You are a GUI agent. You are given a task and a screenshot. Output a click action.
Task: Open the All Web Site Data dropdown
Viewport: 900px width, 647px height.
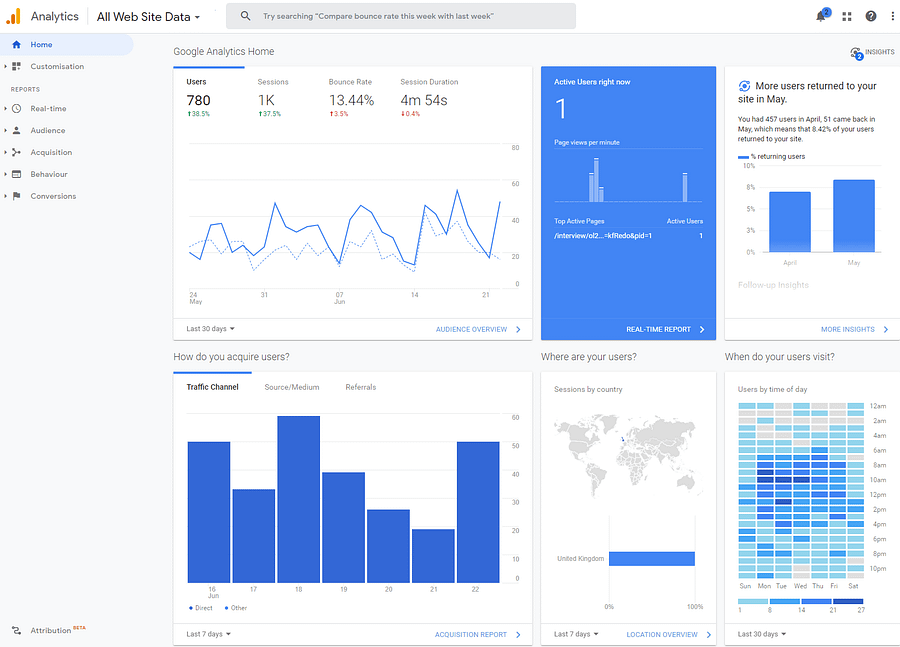coord(148,17)
